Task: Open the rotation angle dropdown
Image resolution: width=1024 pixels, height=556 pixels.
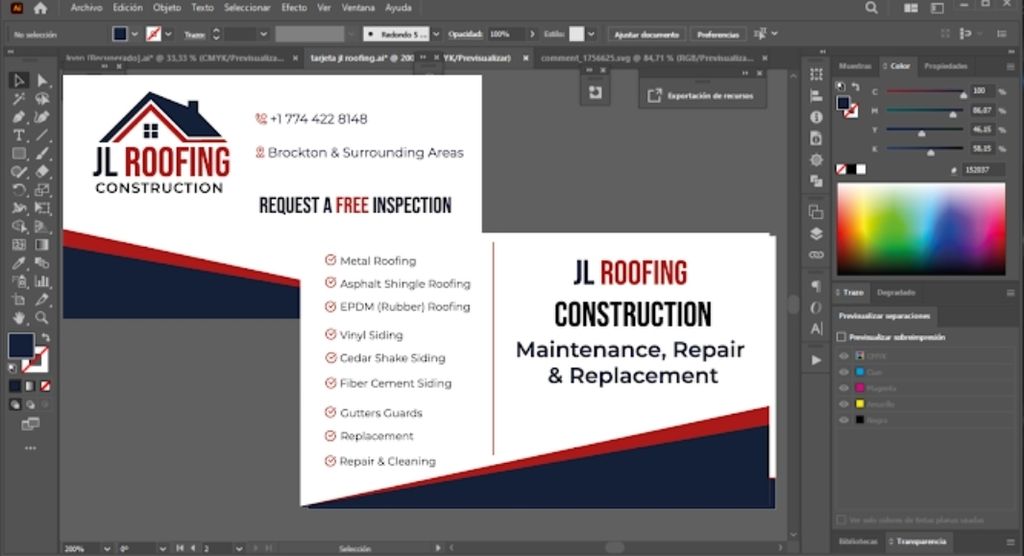Action: click(162, 549)
